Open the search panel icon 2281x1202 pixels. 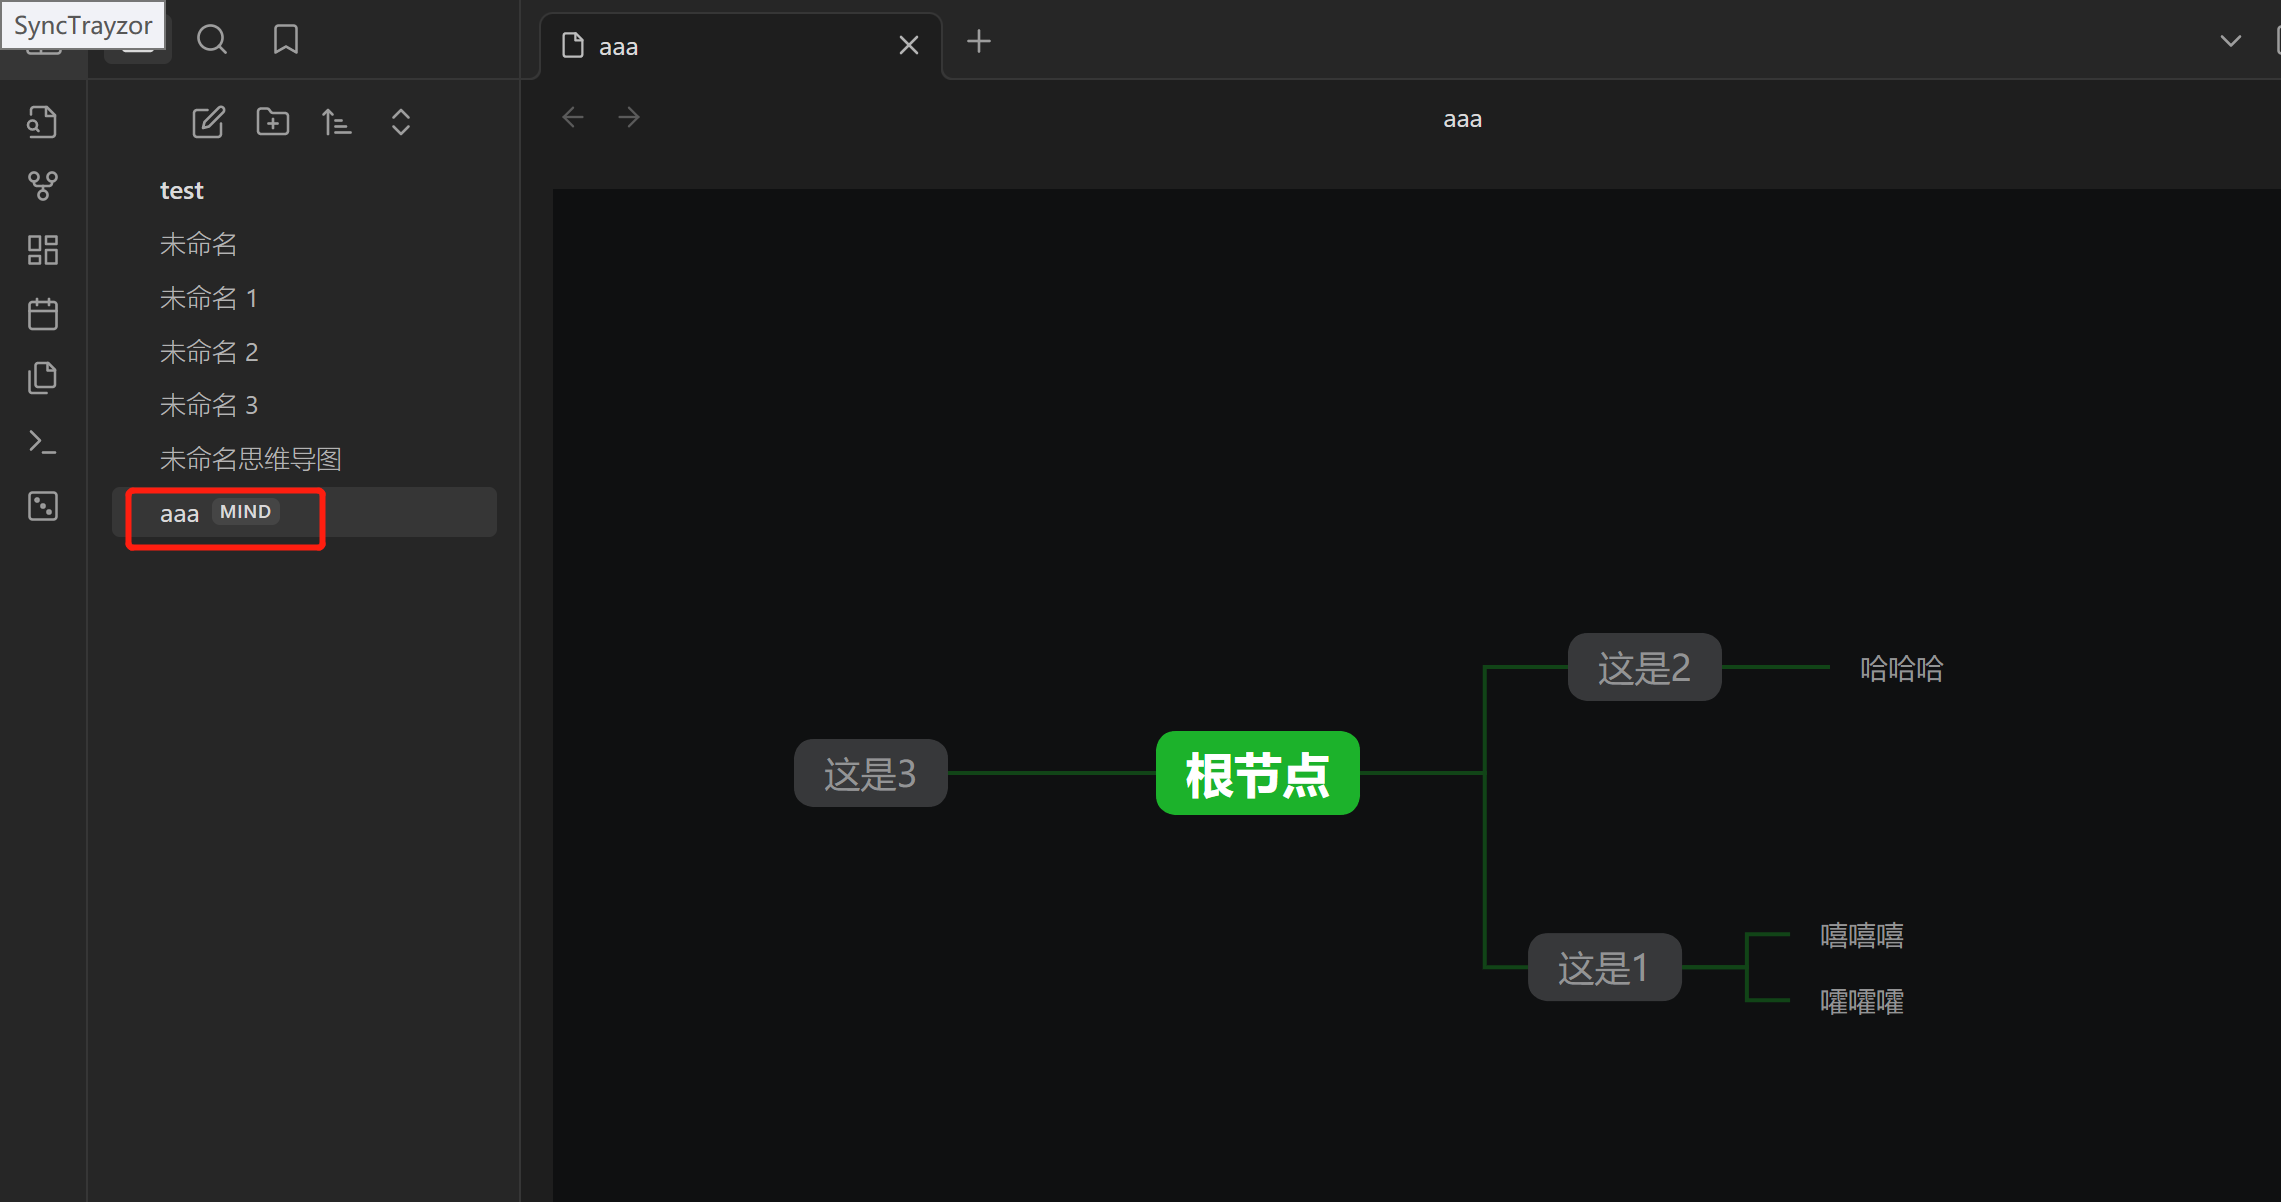[211, 40]
